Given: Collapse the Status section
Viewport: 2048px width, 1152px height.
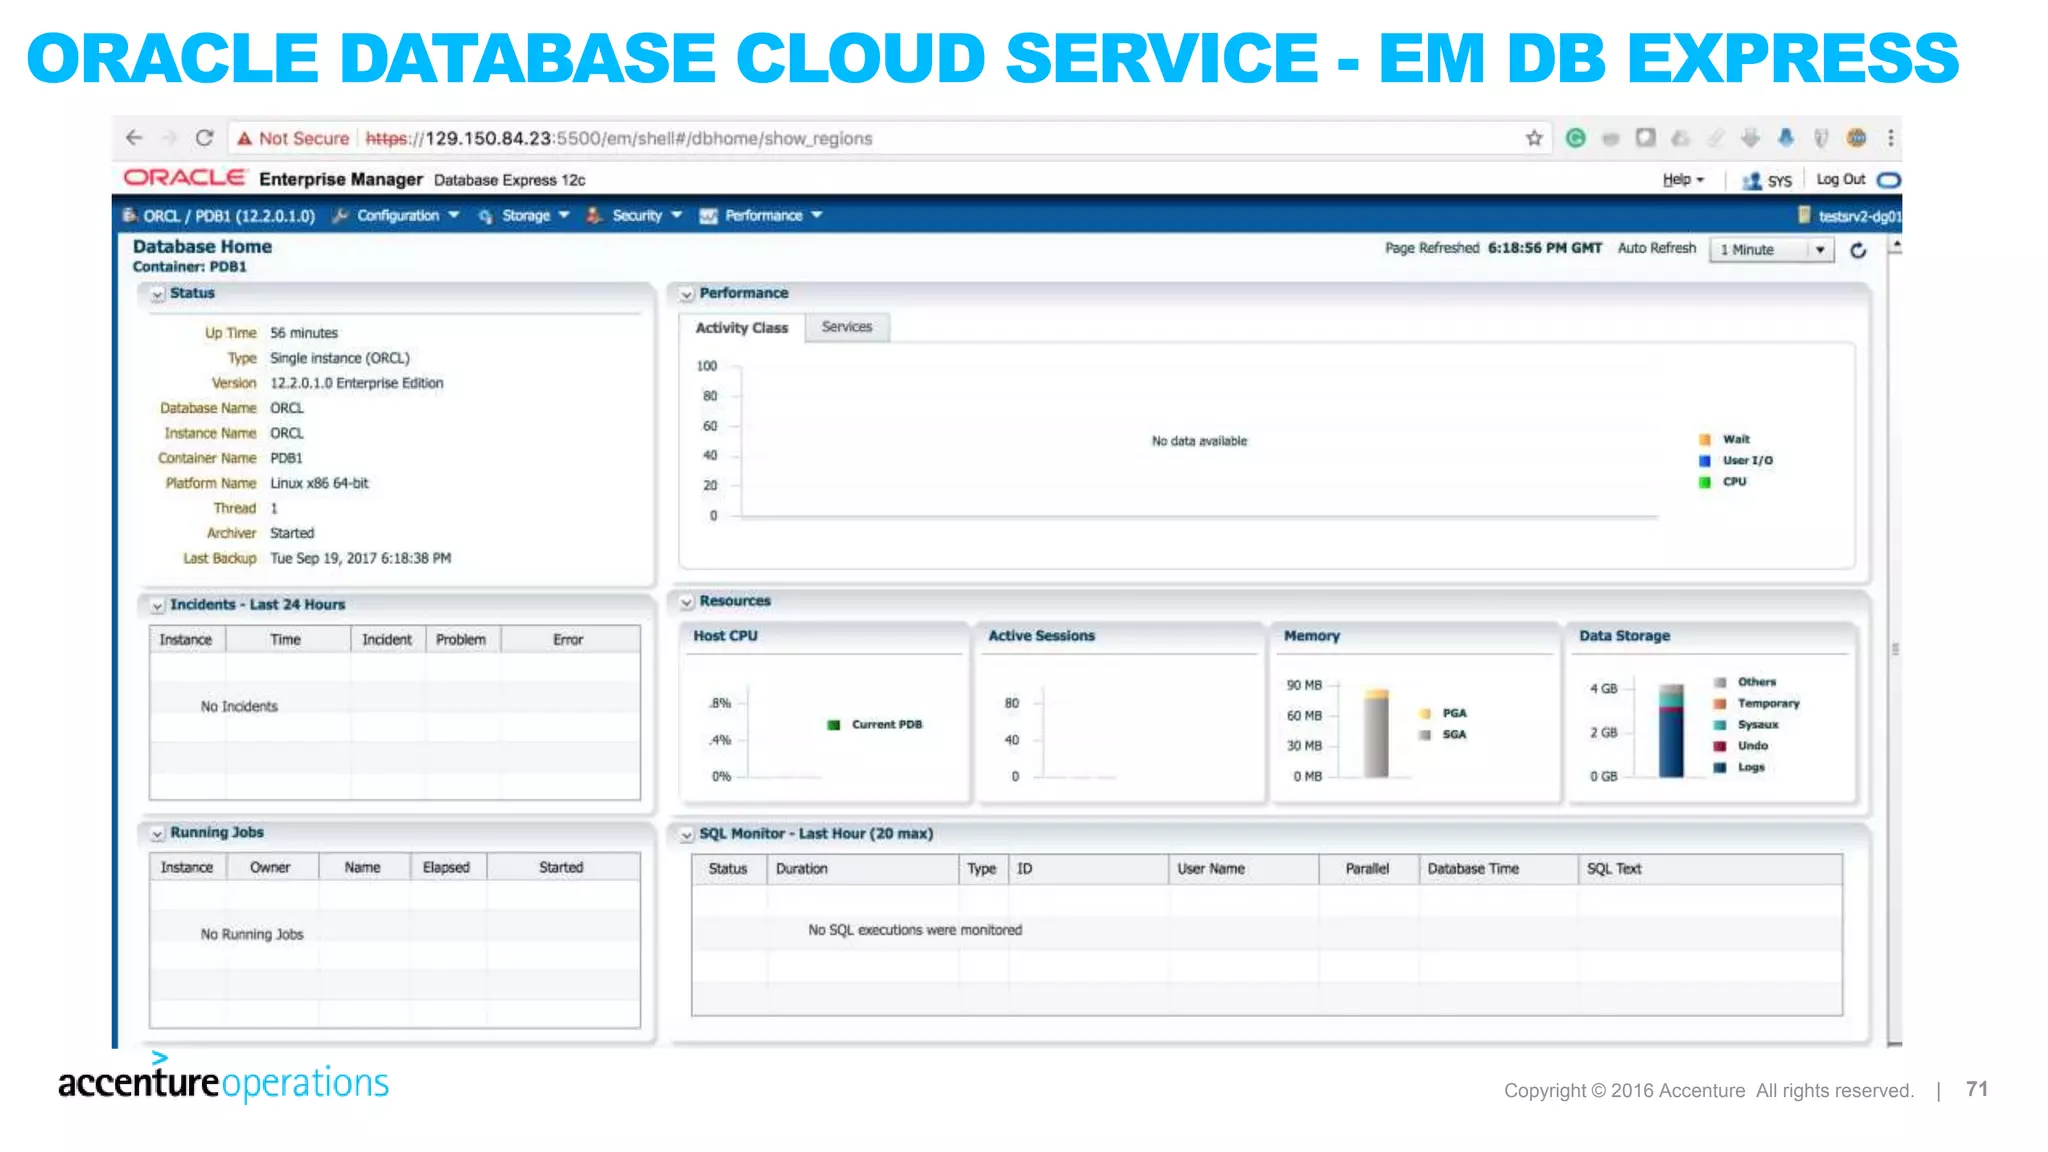Looking at the screenshot, I should coord(157,294).
